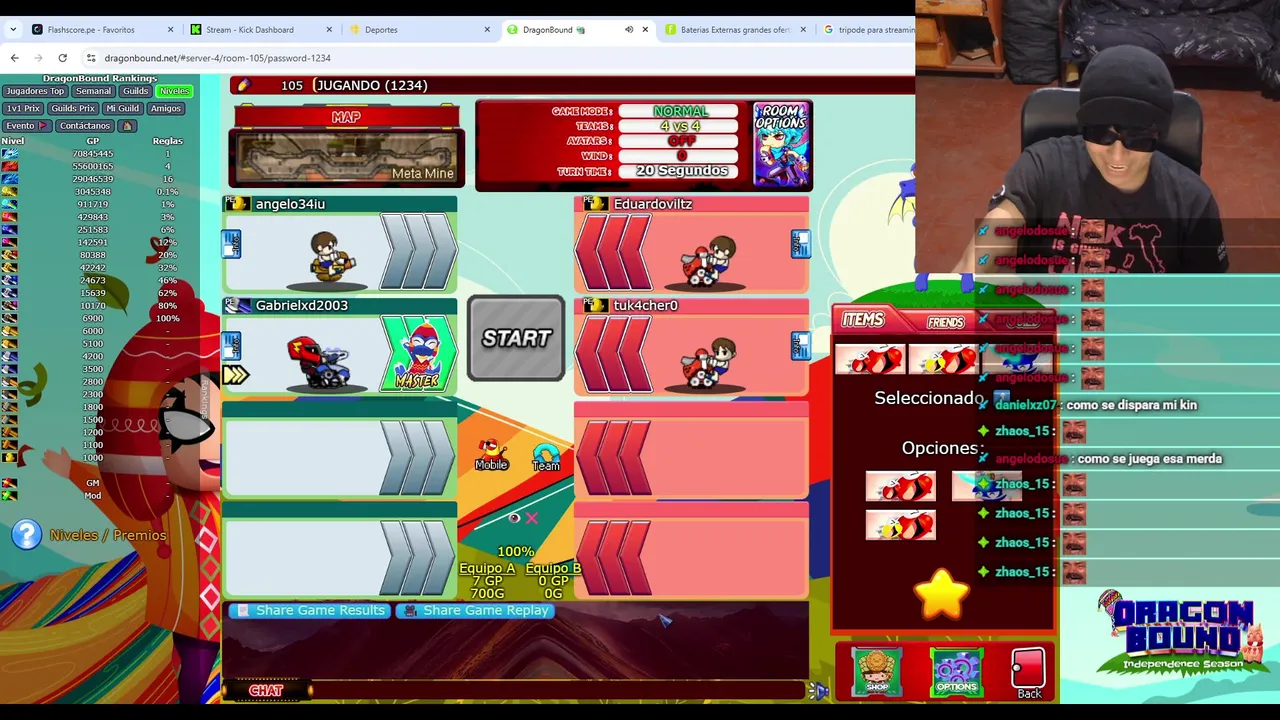Image resolution: width=1280 pixels, height=720 pixels.
Task: Click the Gabrielxd2003 MASTER badge
Action: tap(418, 353)
